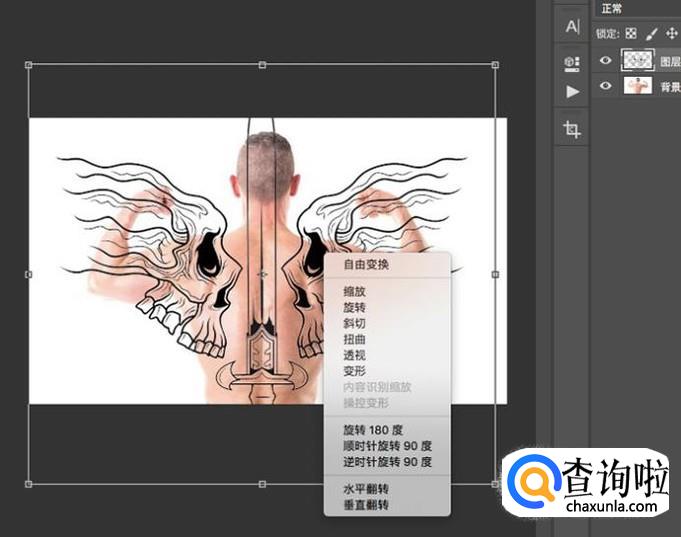Choose 自由变换 from the context menu

(x=366, y=266)
